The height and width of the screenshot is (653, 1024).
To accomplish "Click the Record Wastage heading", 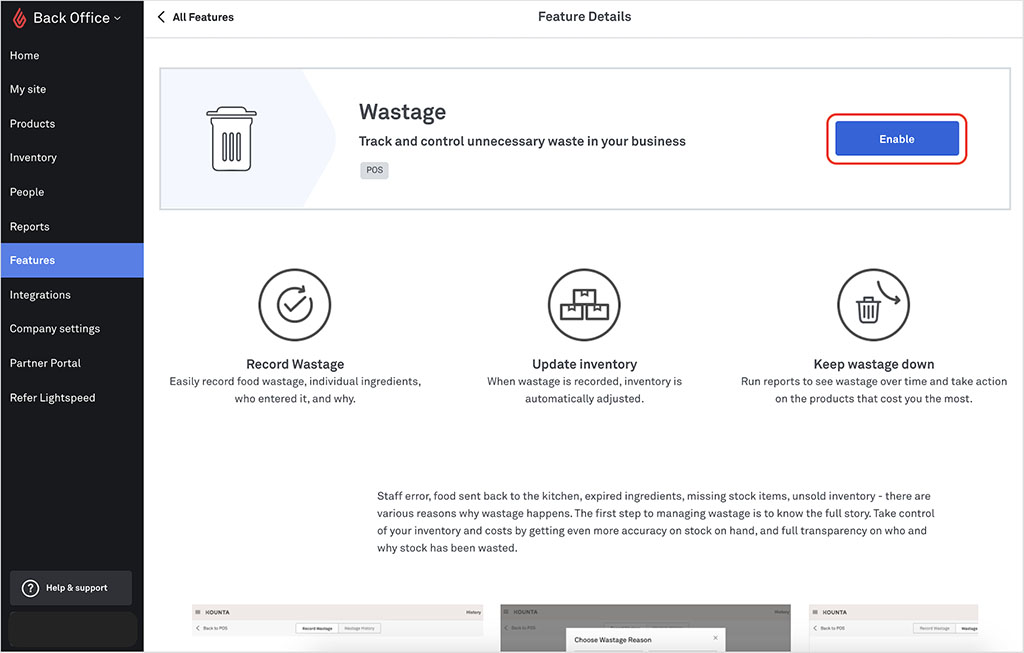I will [295, 364].
